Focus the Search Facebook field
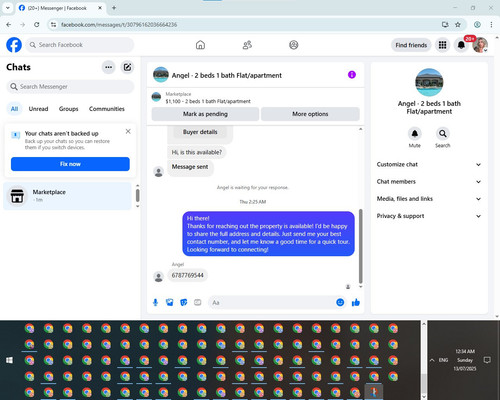 [x=80, y=45]
